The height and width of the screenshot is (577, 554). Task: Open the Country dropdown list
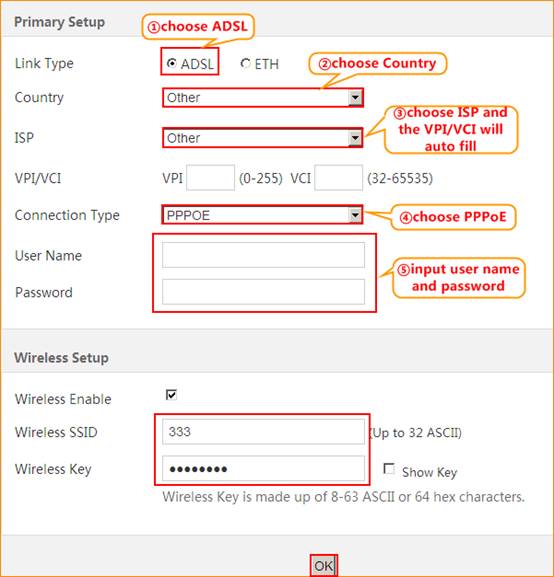click(263, 98)
